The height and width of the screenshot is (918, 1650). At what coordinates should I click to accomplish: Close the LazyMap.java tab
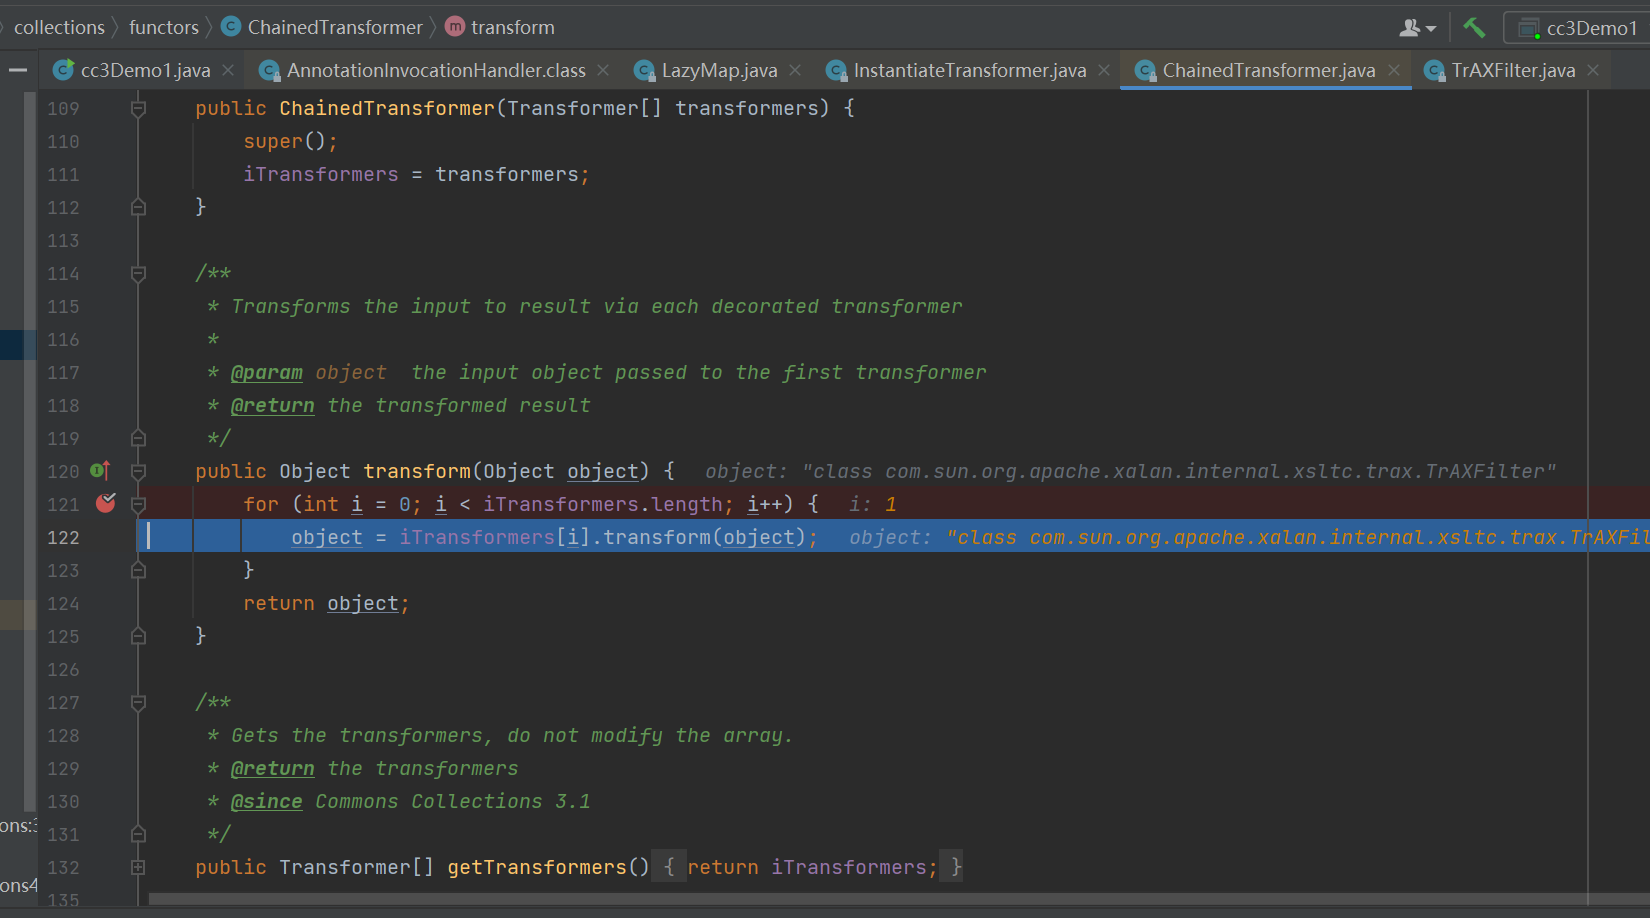click(795, 70)
